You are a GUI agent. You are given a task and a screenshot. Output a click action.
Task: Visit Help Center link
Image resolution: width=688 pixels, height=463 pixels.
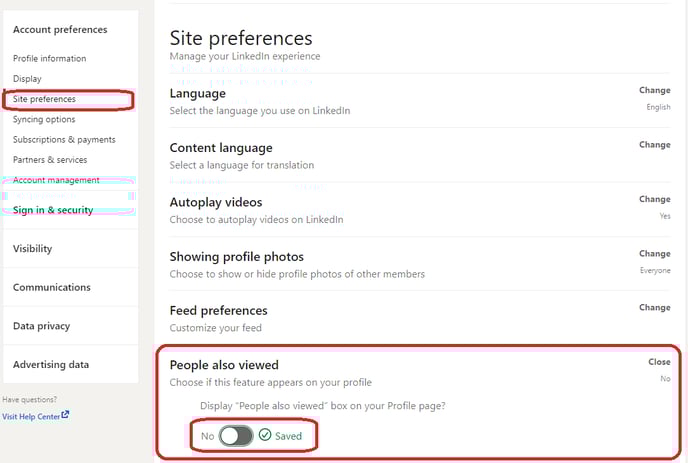coord(31,416)
